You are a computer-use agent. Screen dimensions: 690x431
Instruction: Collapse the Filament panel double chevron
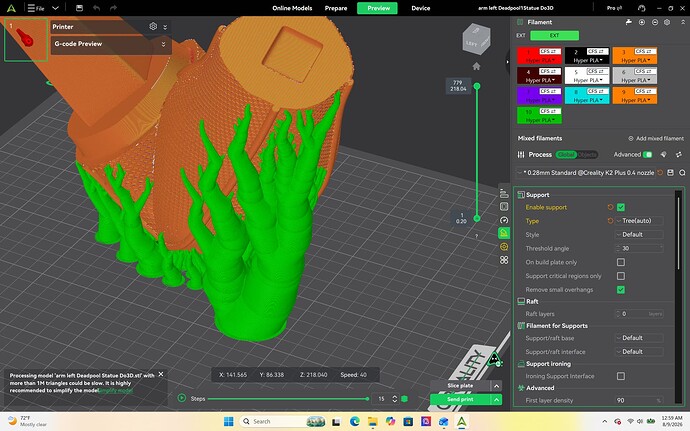pyautogui.click(x=683, y=22)
